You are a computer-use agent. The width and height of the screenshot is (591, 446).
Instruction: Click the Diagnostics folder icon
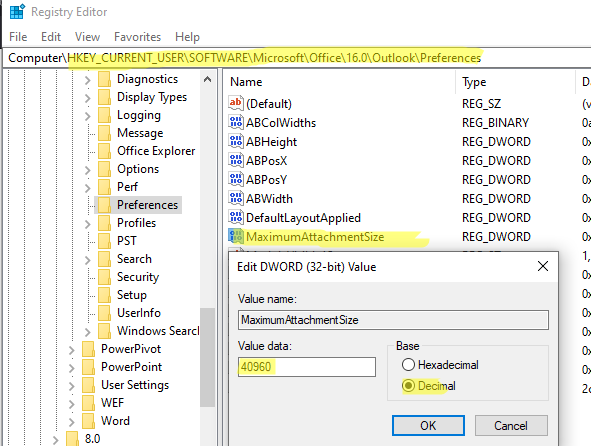pyautogui.click(x=104, y=79)
